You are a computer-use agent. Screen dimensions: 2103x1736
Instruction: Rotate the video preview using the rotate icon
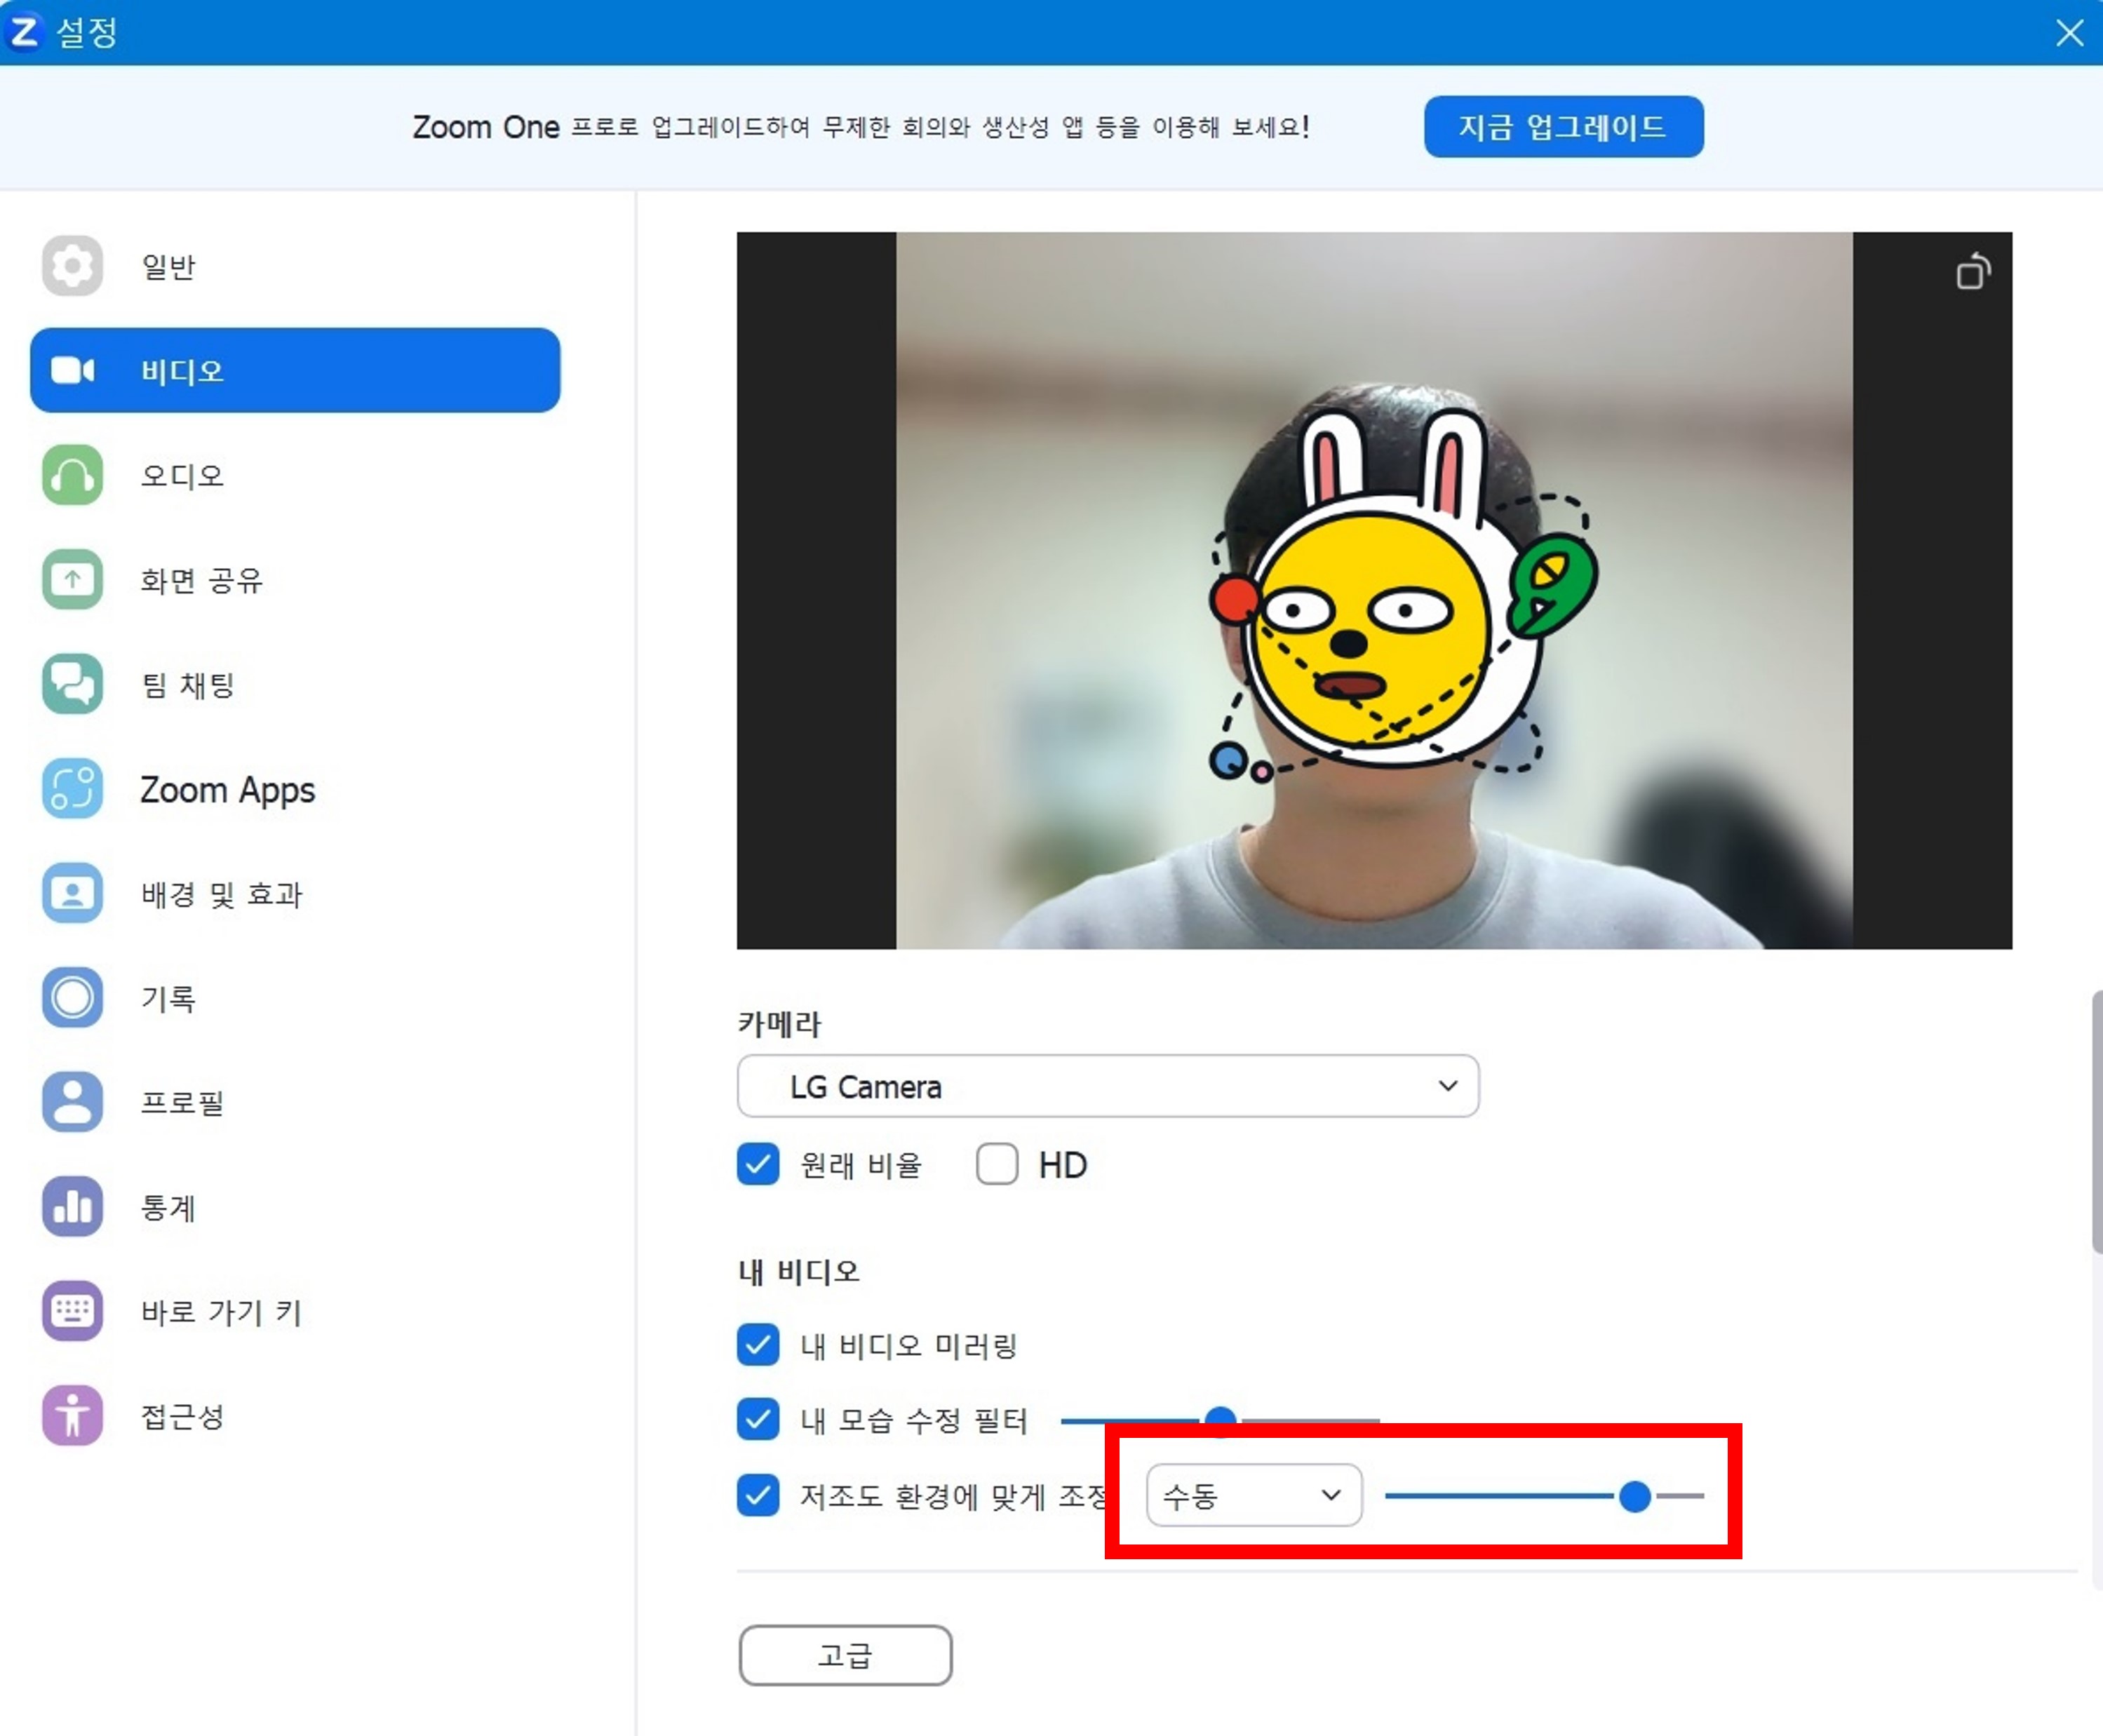[1973, 272]
